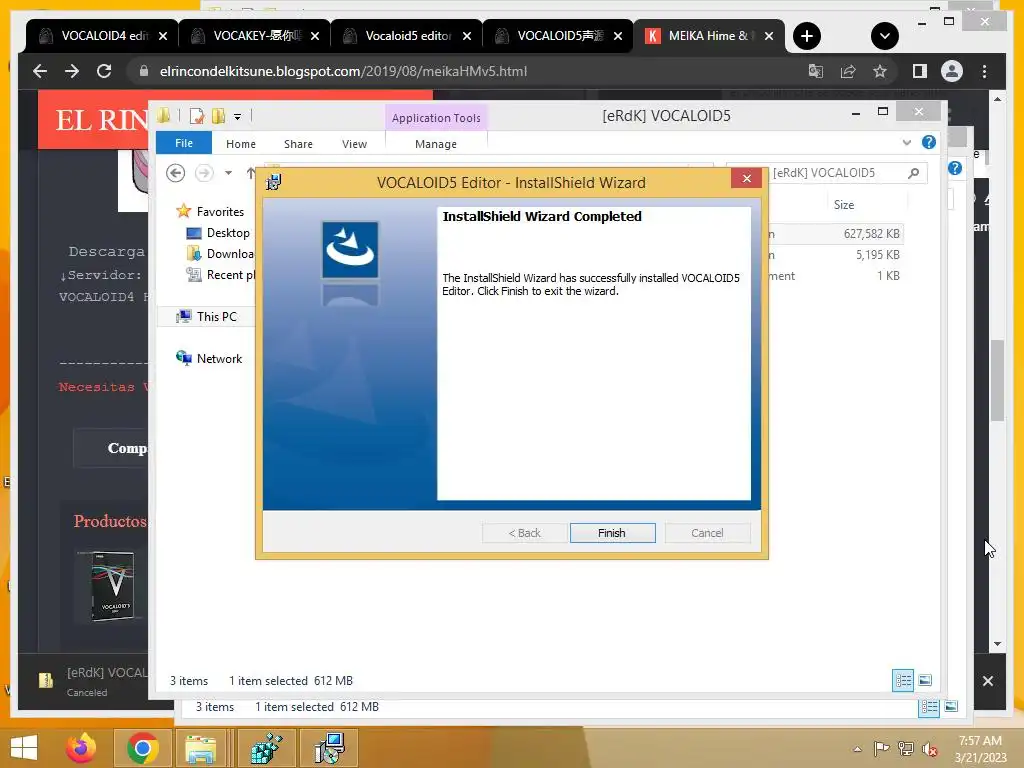Open the Manage ribbon tab
Viewport: 1024px width, 768px height.
click(436, 144)
